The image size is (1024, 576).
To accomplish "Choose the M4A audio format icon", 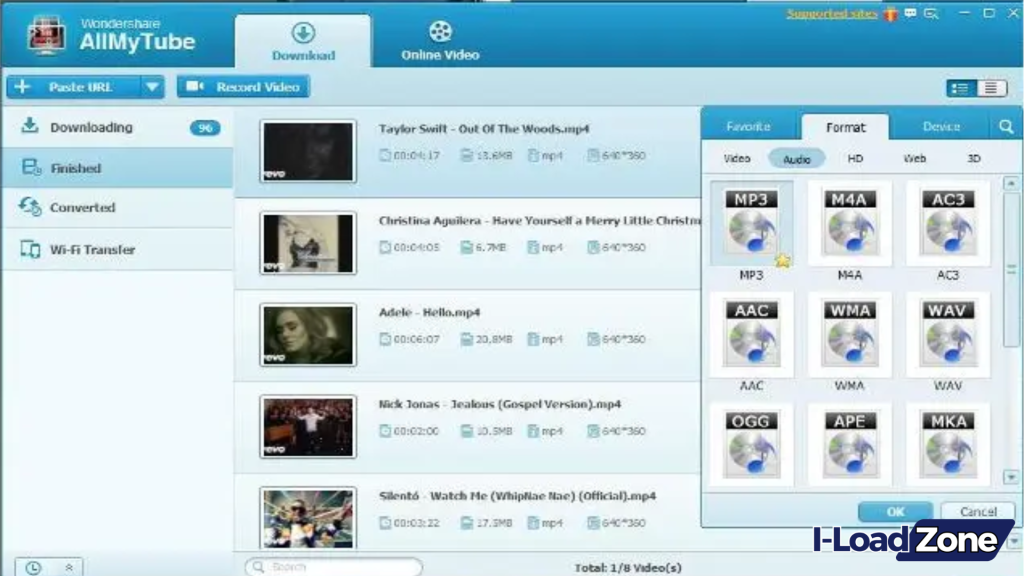I will tap(850, 223).
